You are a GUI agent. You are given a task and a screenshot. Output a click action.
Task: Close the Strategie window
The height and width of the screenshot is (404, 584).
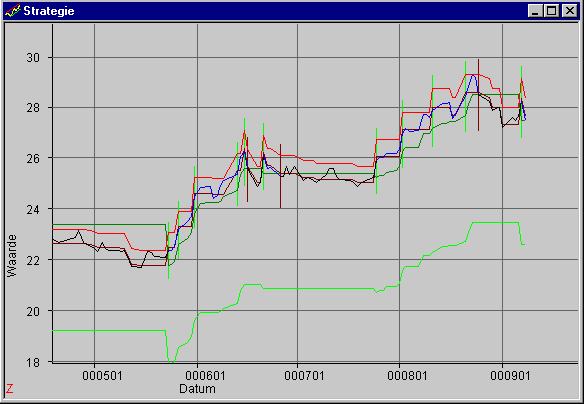click(x=570, y=11)
